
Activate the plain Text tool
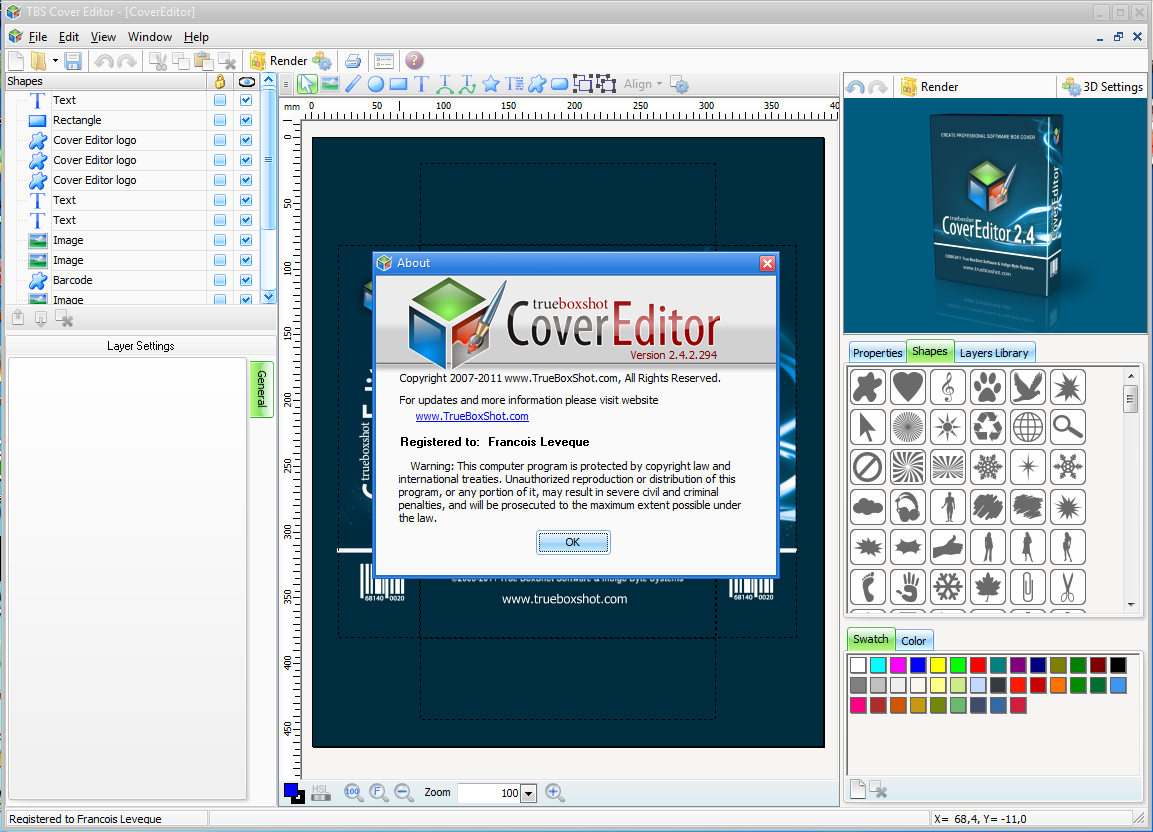tap(421, 85)
